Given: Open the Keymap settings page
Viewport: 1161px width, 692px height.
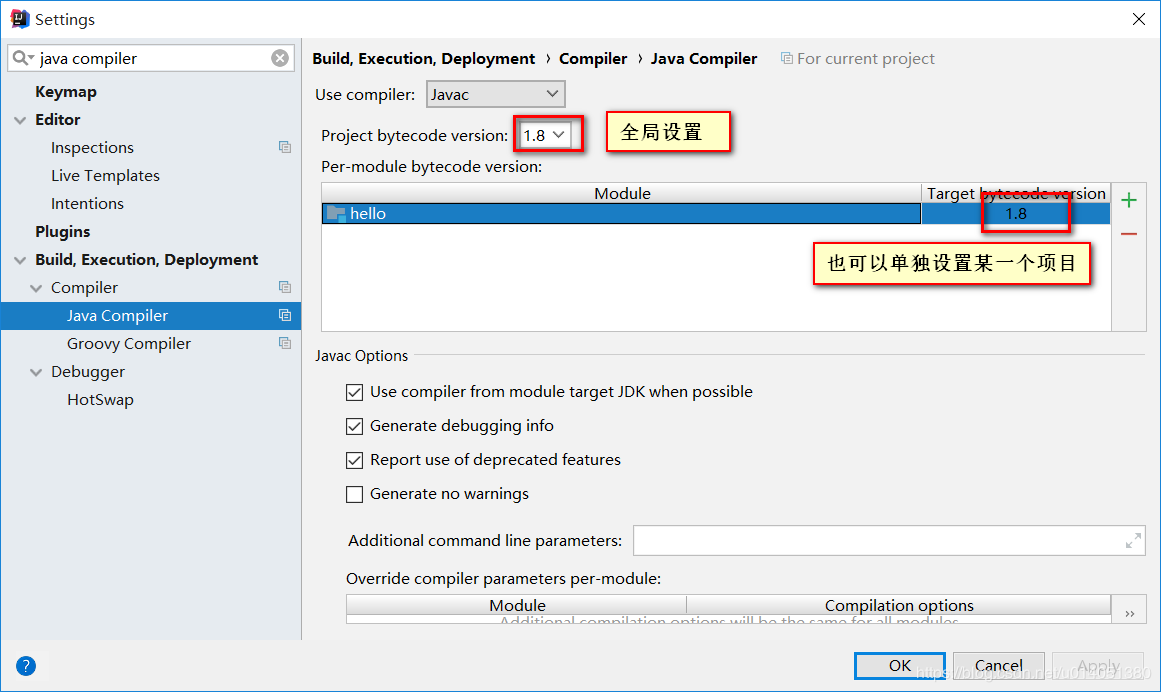Looking at the screenshot, I should coord(66,91).
